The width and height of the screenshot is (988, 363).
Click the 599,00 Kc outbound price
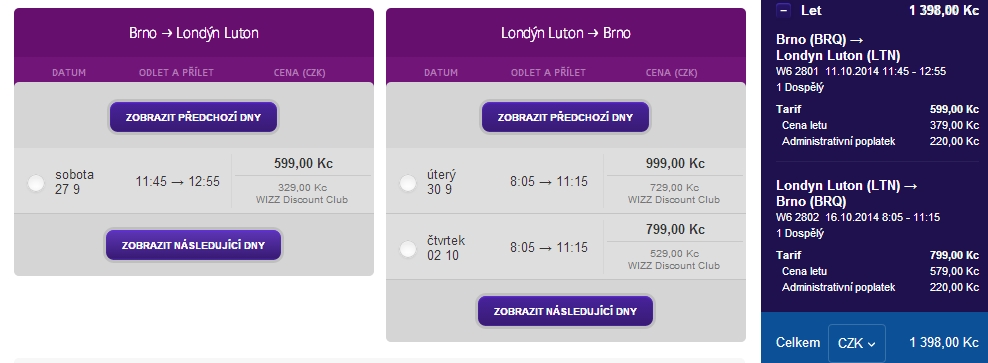point(303,163)
